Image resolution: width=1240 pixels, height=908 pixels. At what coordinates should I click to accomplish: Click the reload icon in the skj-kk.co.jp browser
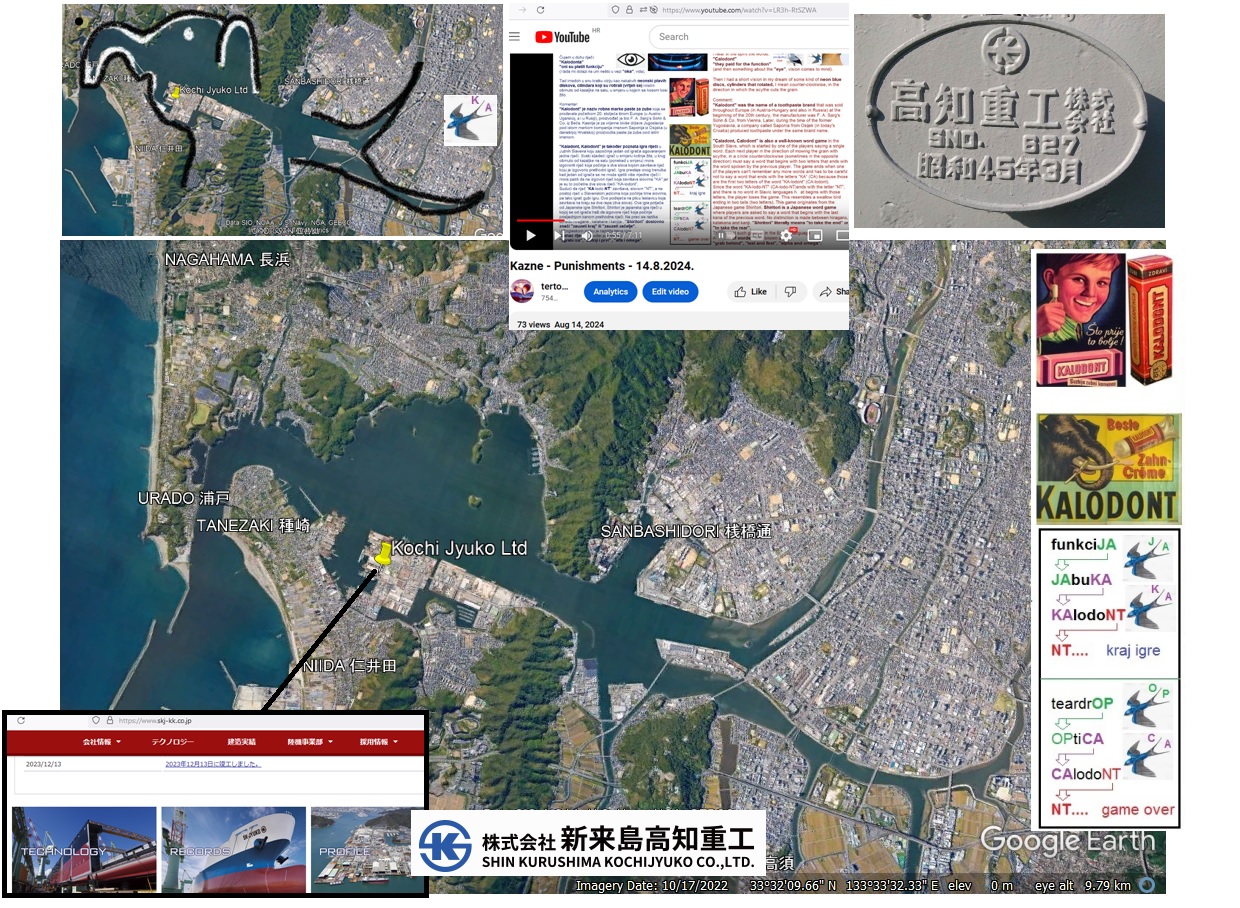coord(21,720)
